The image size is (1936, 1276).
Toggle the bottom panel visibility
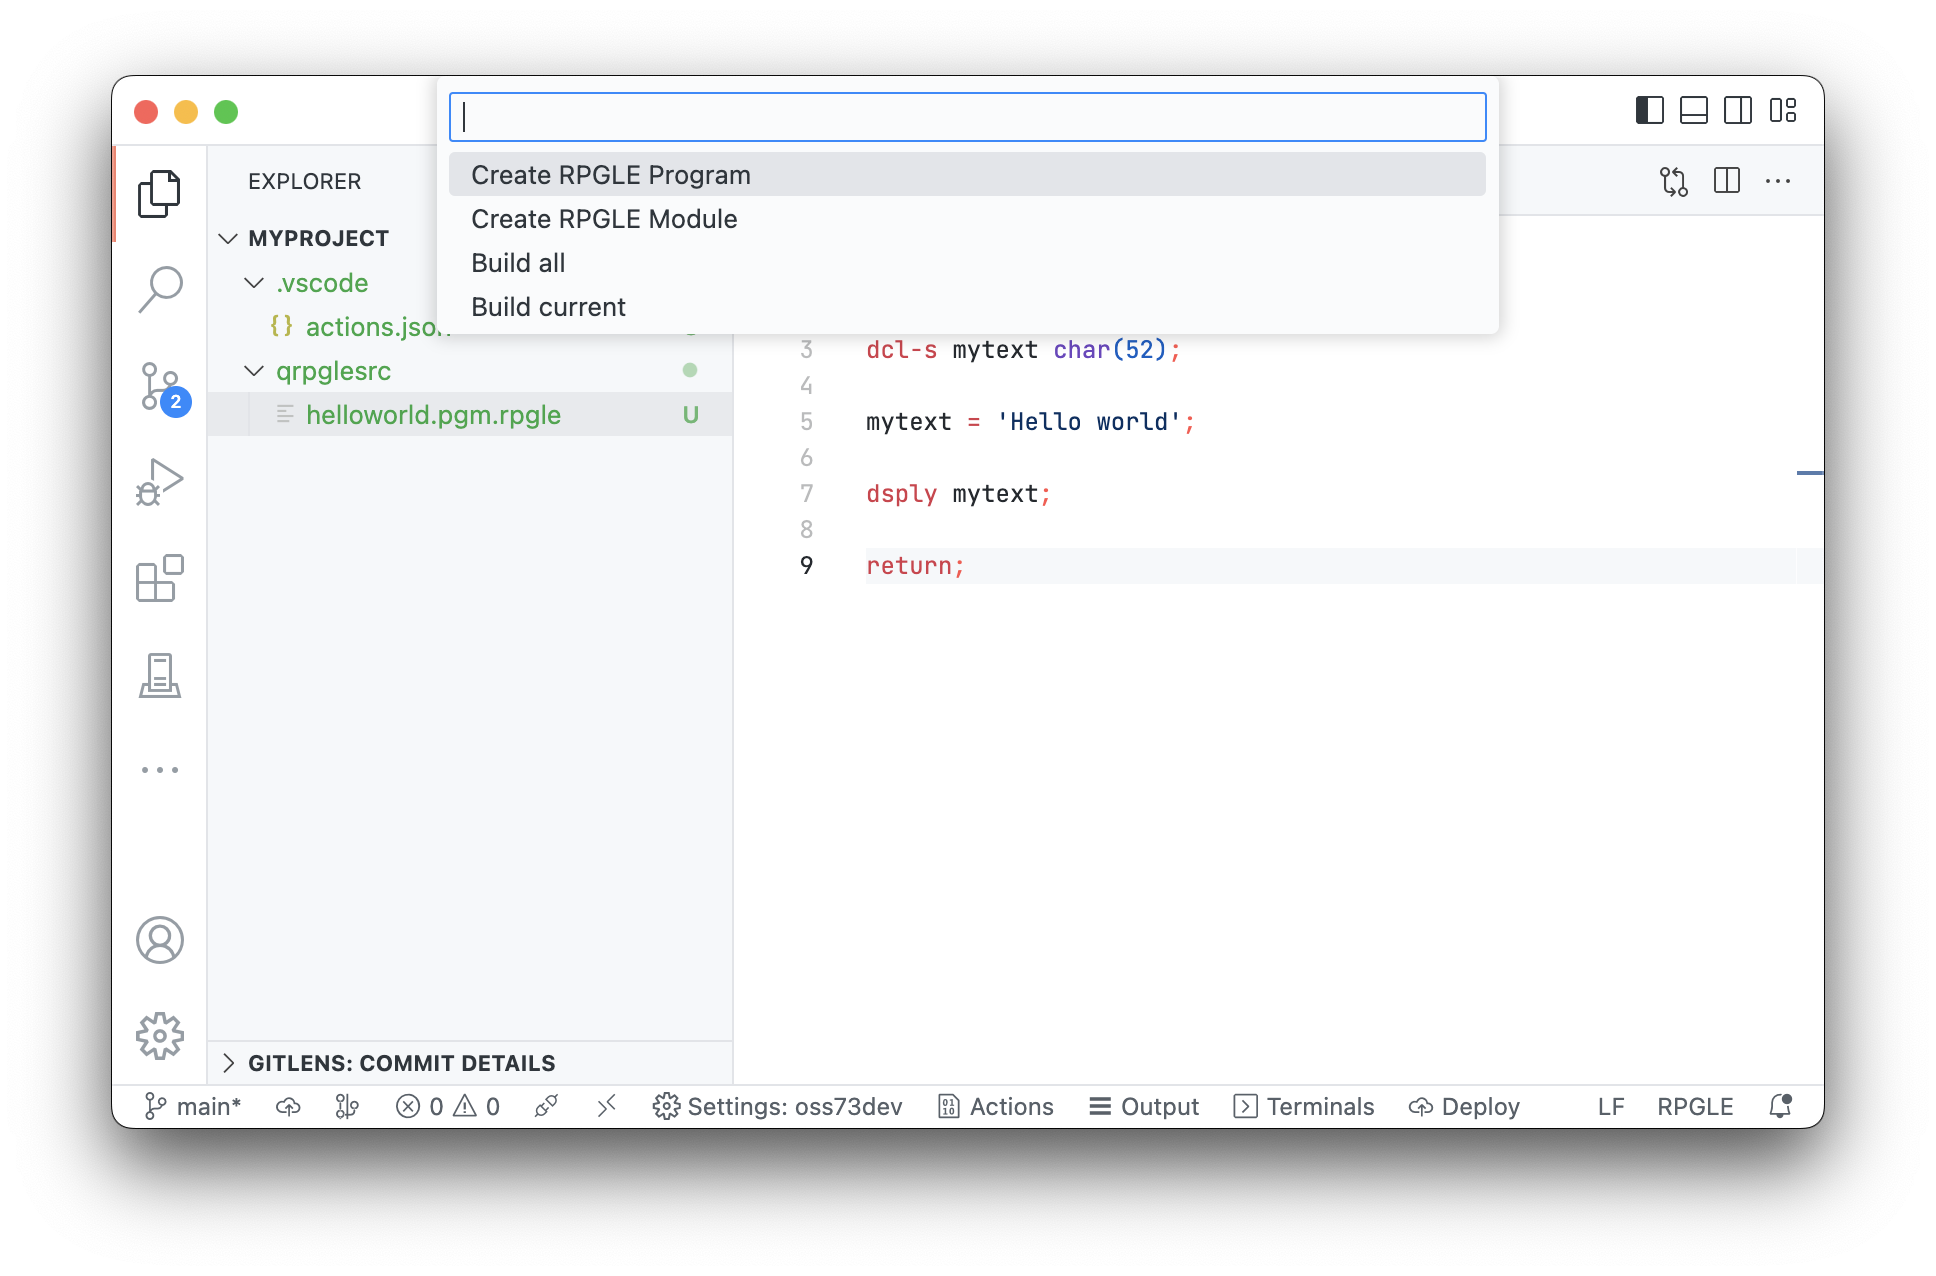(x=1693, y=111)
